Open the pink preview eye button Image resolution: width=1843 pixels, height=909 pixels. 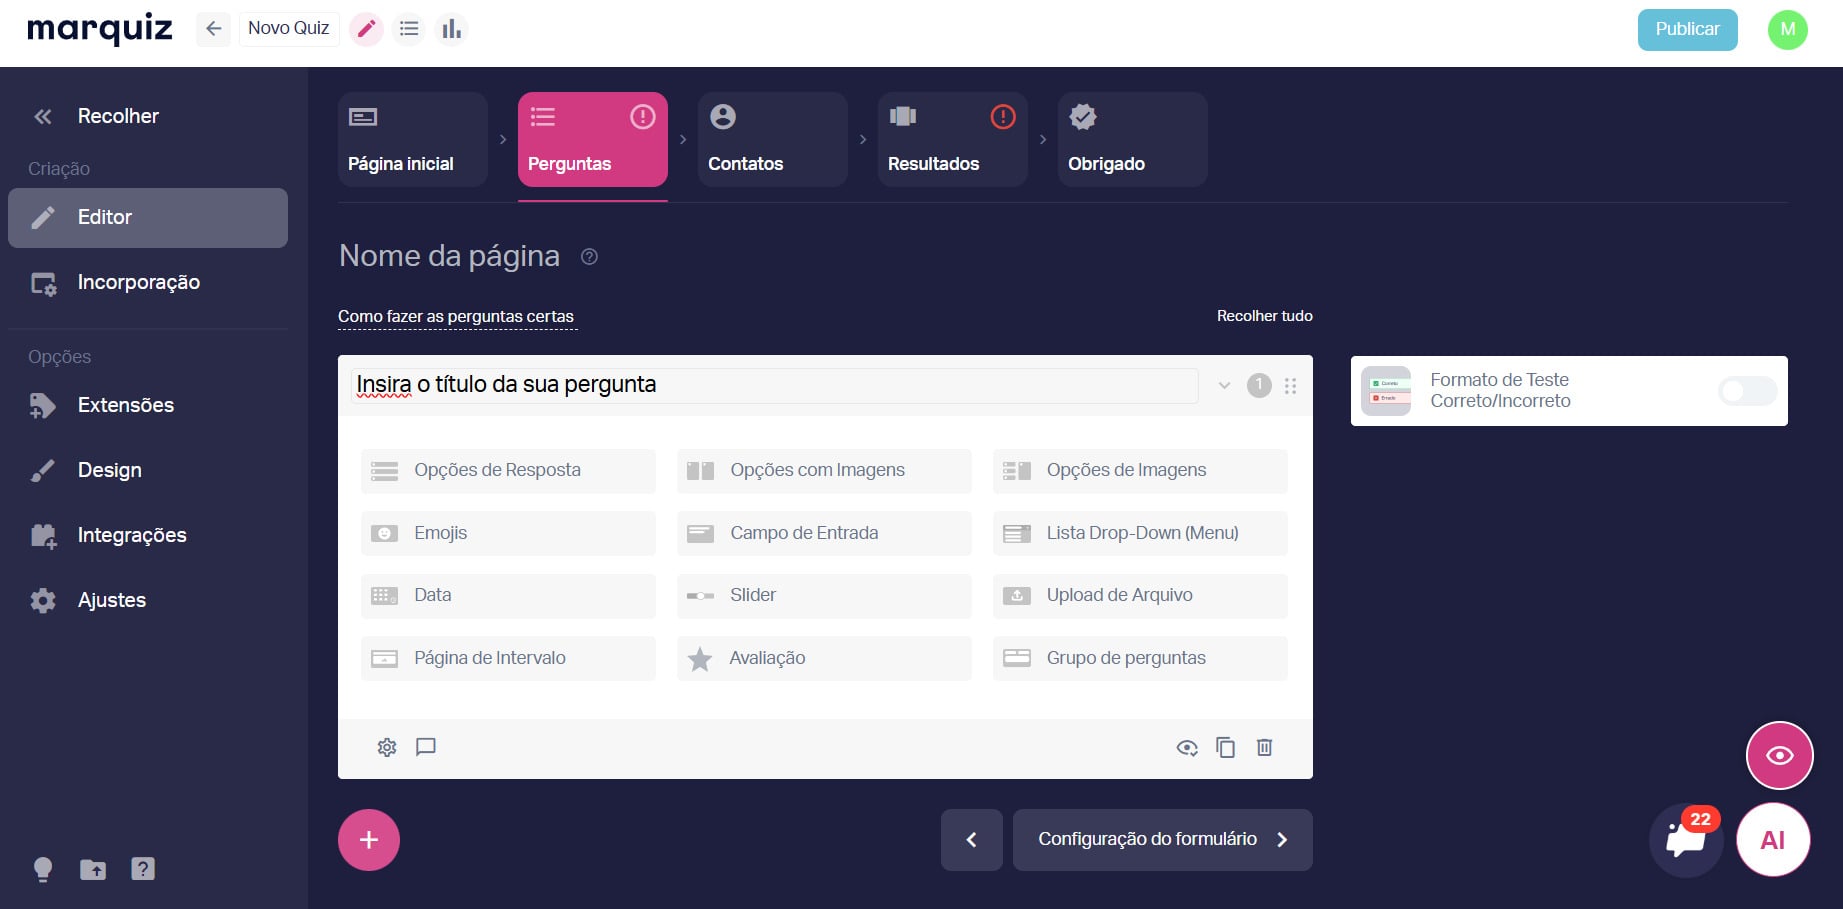click(1780, 755)
